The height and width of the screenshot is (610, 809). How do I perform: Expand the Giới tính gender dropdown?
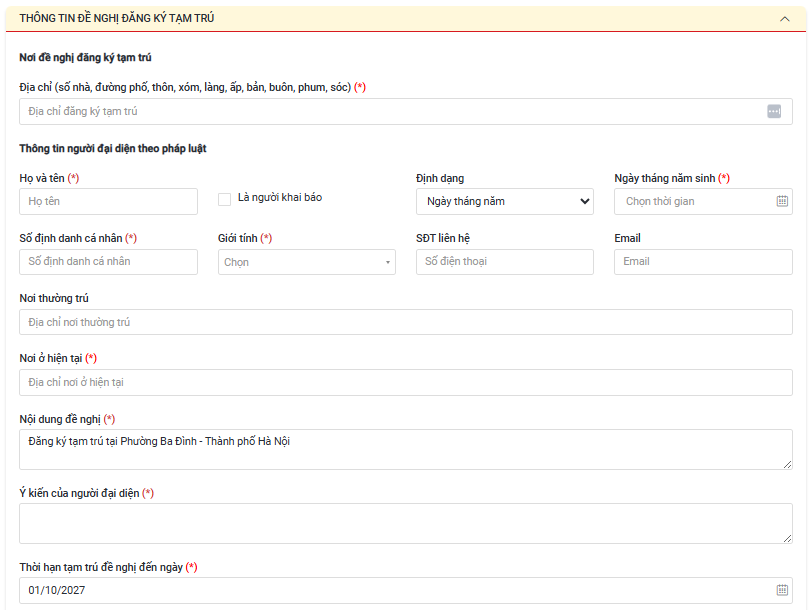[x=306, y=262]
